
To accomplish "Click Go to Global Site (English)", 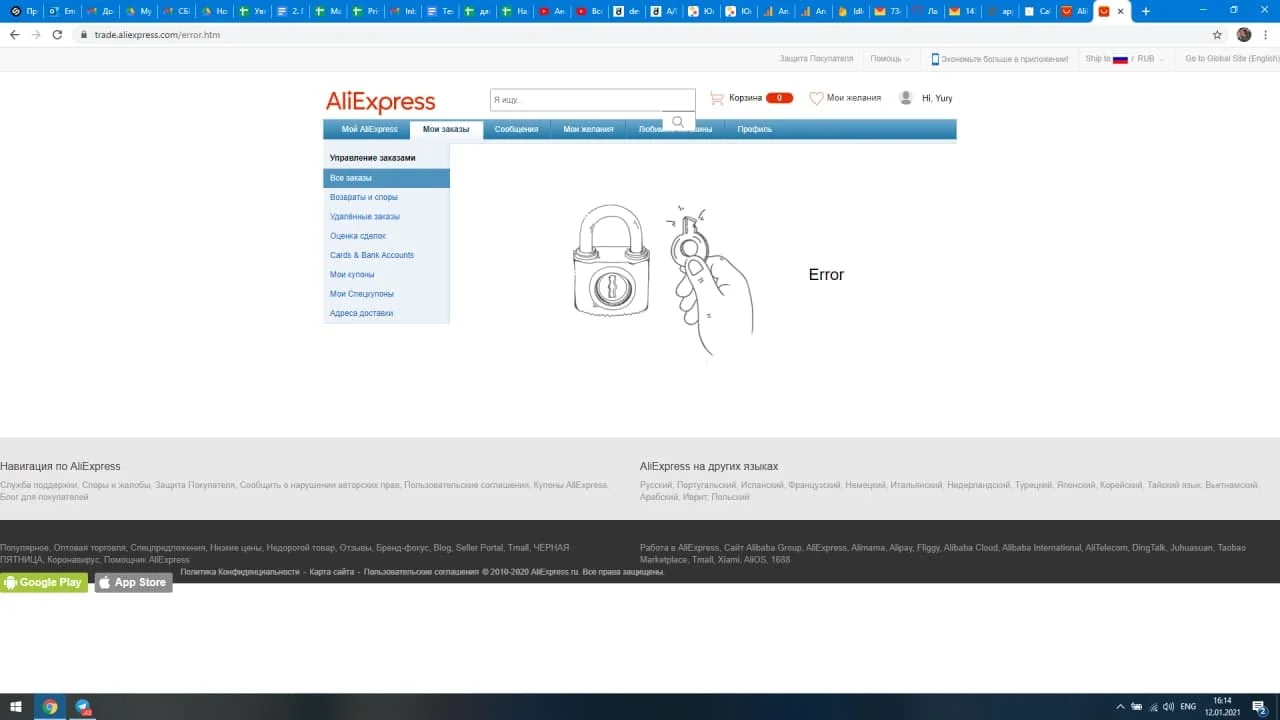I will click(x=1232, y=59).
